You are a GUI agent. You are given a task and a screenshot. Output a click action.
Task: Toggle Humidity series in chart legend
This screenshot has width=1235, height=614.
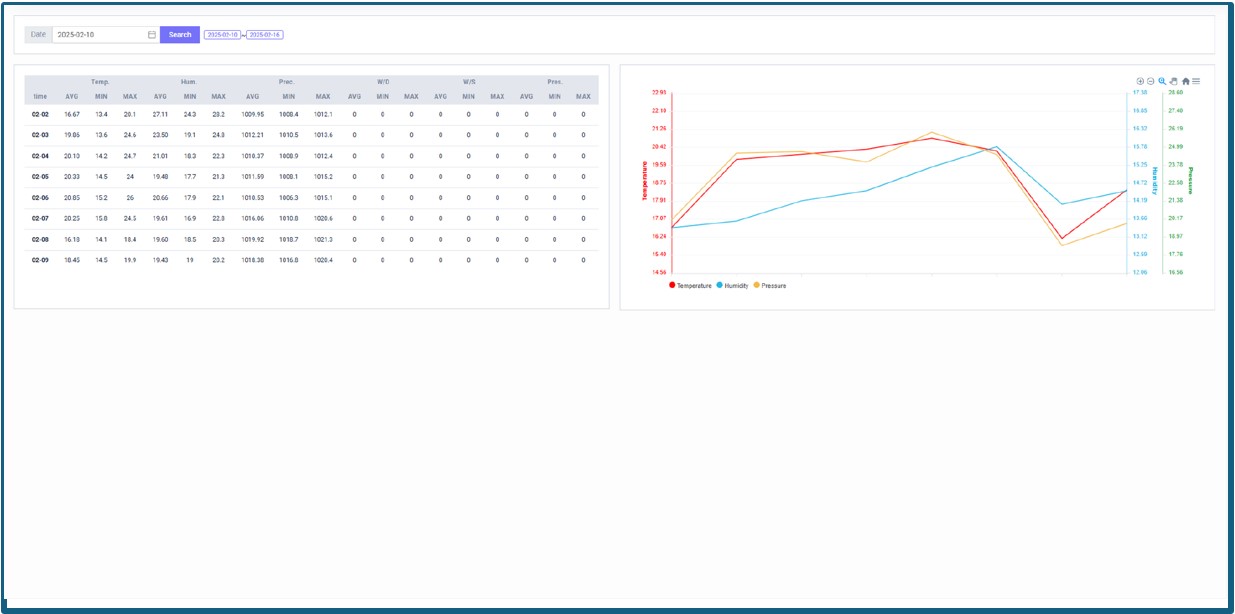pos(736,286)
